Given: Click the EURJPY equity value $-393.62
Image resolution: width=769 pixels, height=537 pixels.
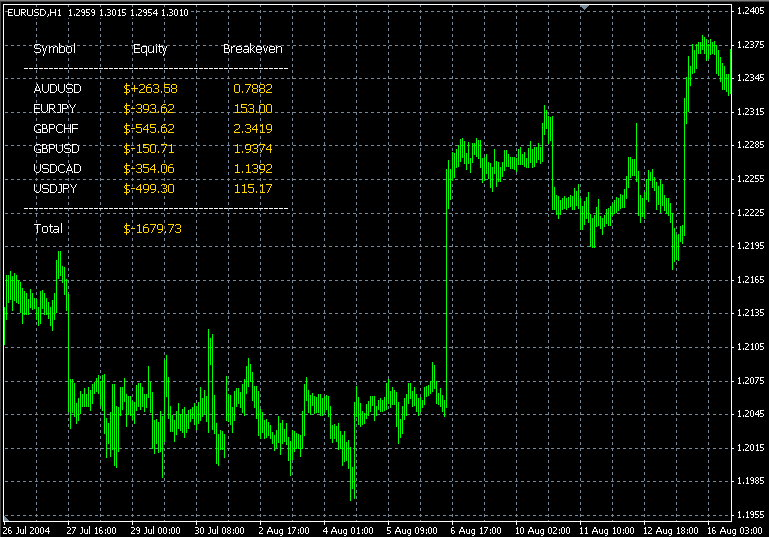Looking at the screenshot, I should 149,108.
